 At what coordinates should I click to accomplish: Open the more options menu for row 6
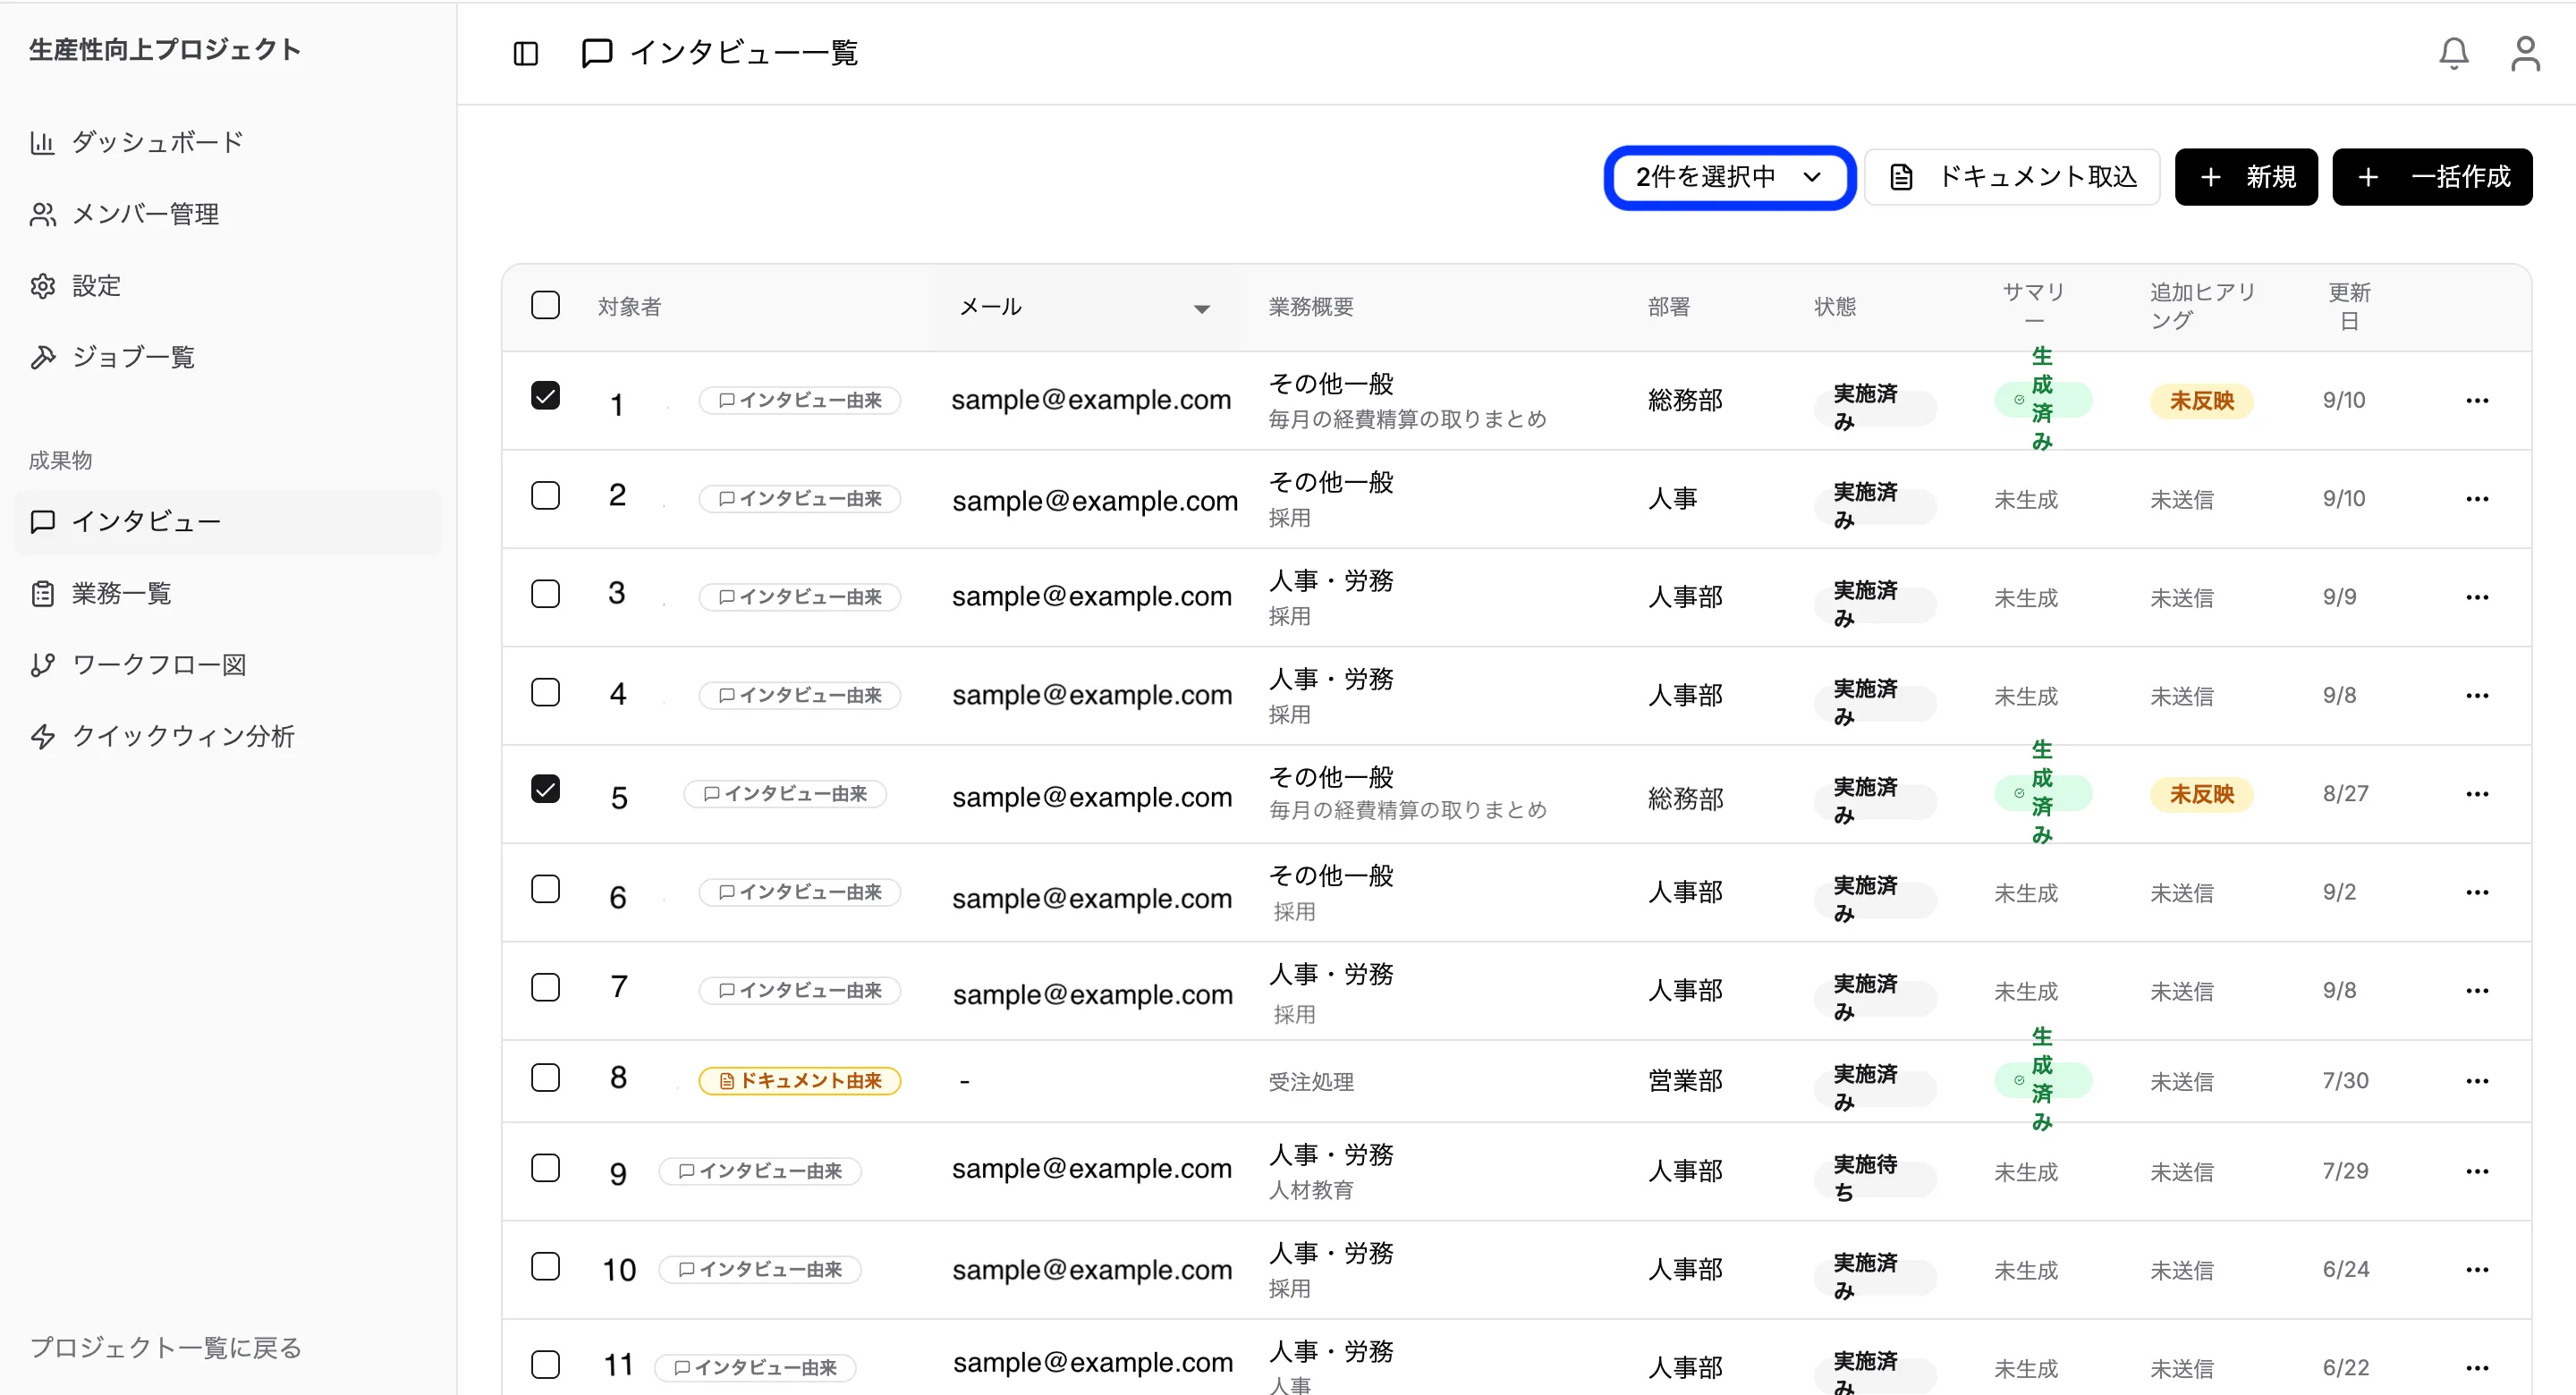click(x=2477, y=892)
